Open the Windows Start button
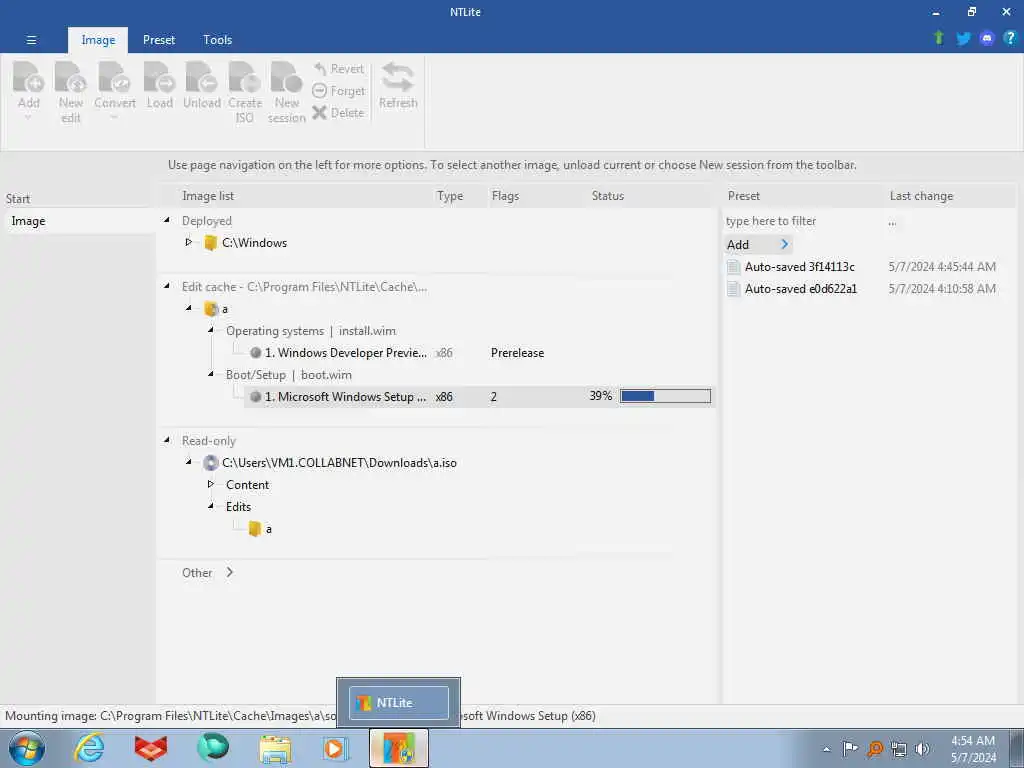The height and width of the screenshot is (768, 1024). click(x=27, y=748)
